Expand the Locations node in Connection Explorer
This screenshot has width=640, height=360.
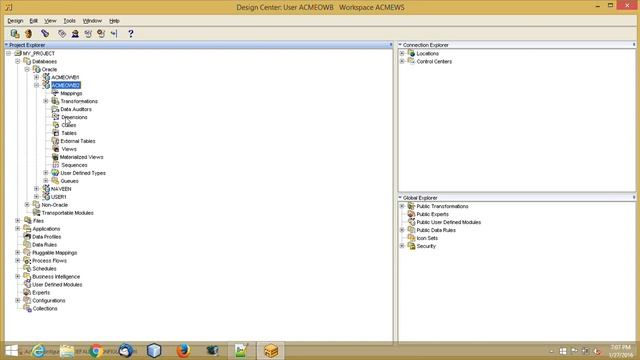(402, 53)
